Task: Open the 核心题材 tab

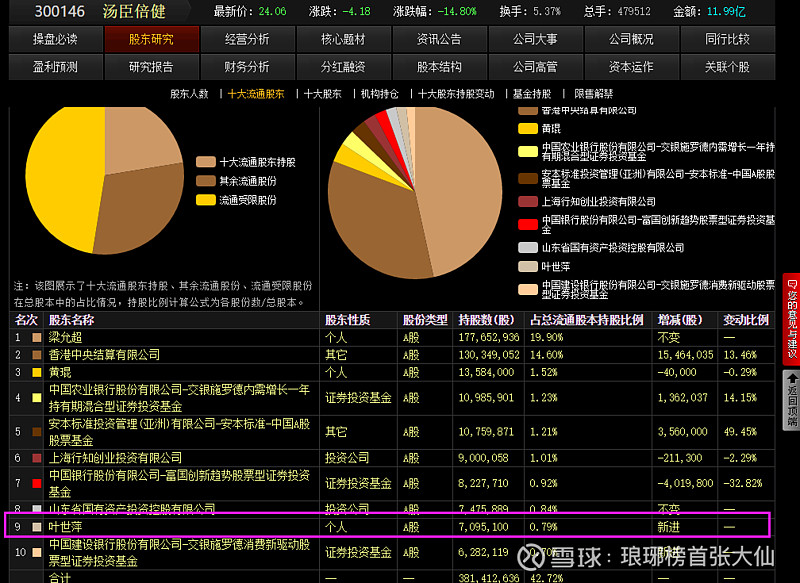Action: (343, 39)
